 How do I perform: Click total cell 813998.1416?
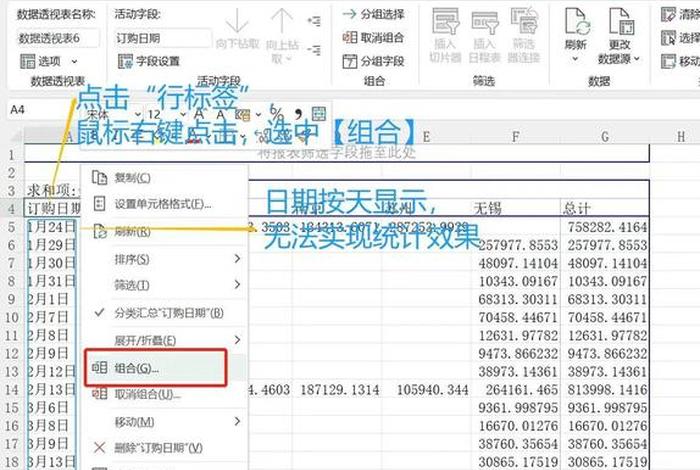click(x=607, y=390)
